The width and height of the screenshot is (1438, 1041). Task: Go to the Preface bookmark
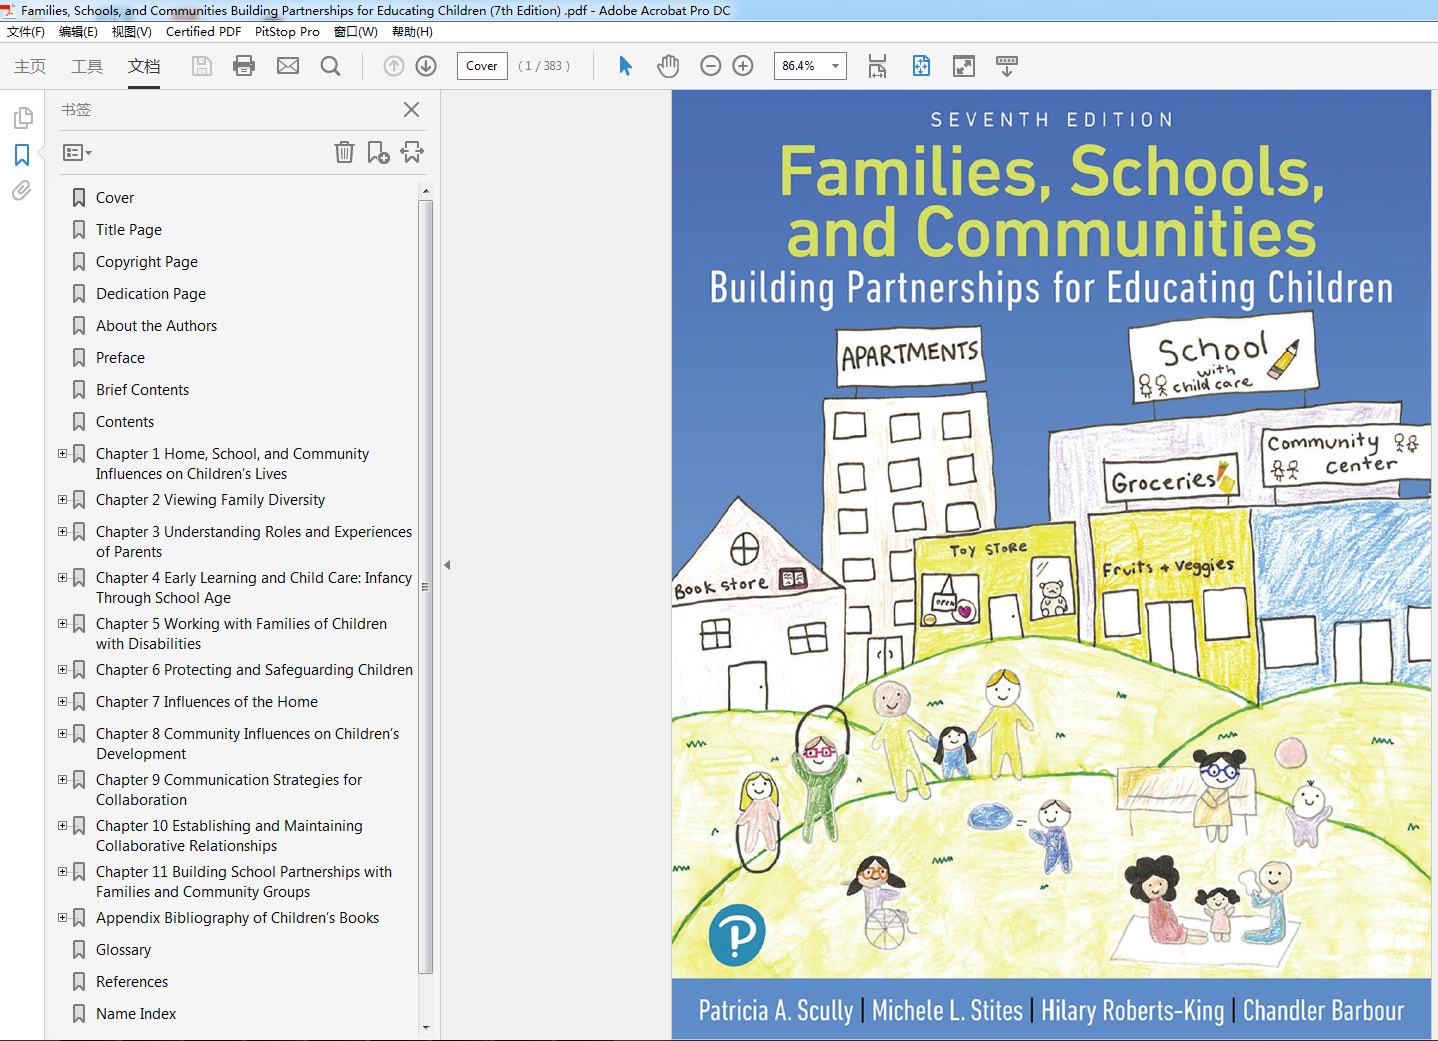[120, 358]
